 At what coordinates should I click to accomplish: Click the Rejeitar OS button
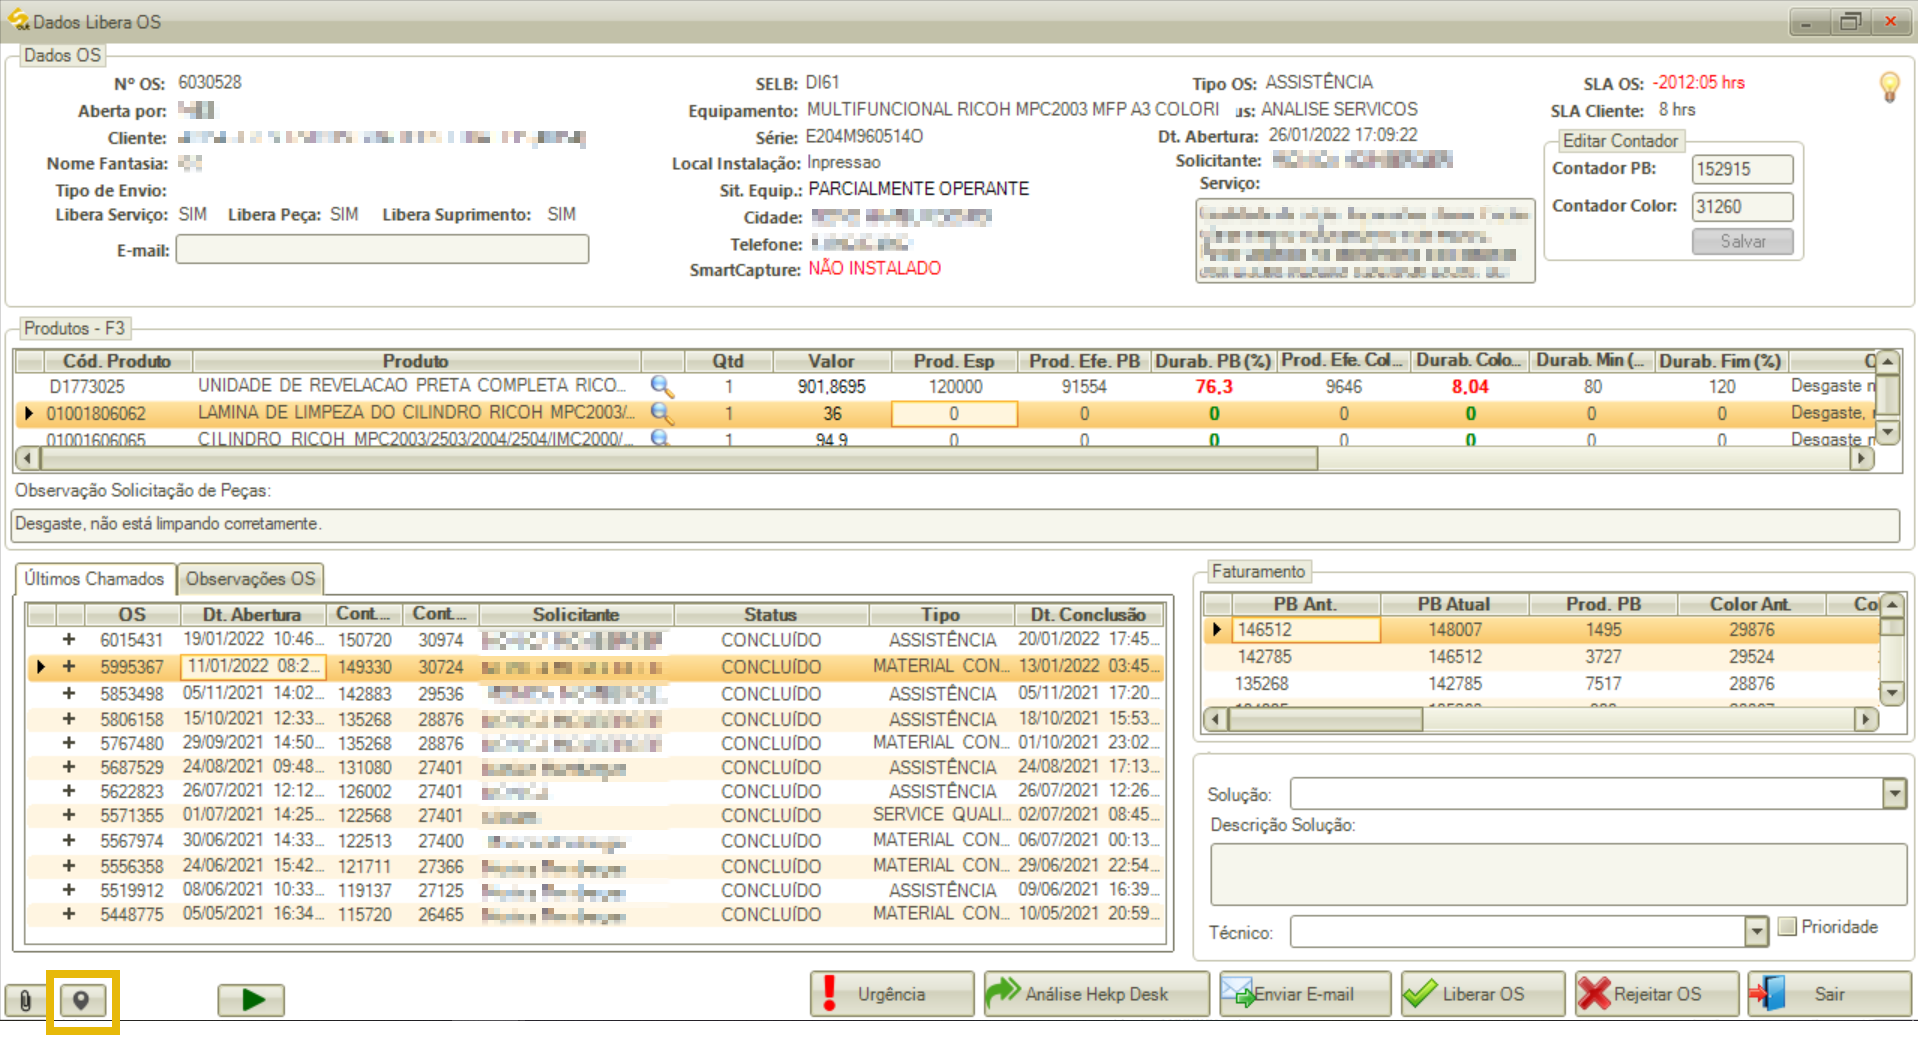pos(1656,994)
